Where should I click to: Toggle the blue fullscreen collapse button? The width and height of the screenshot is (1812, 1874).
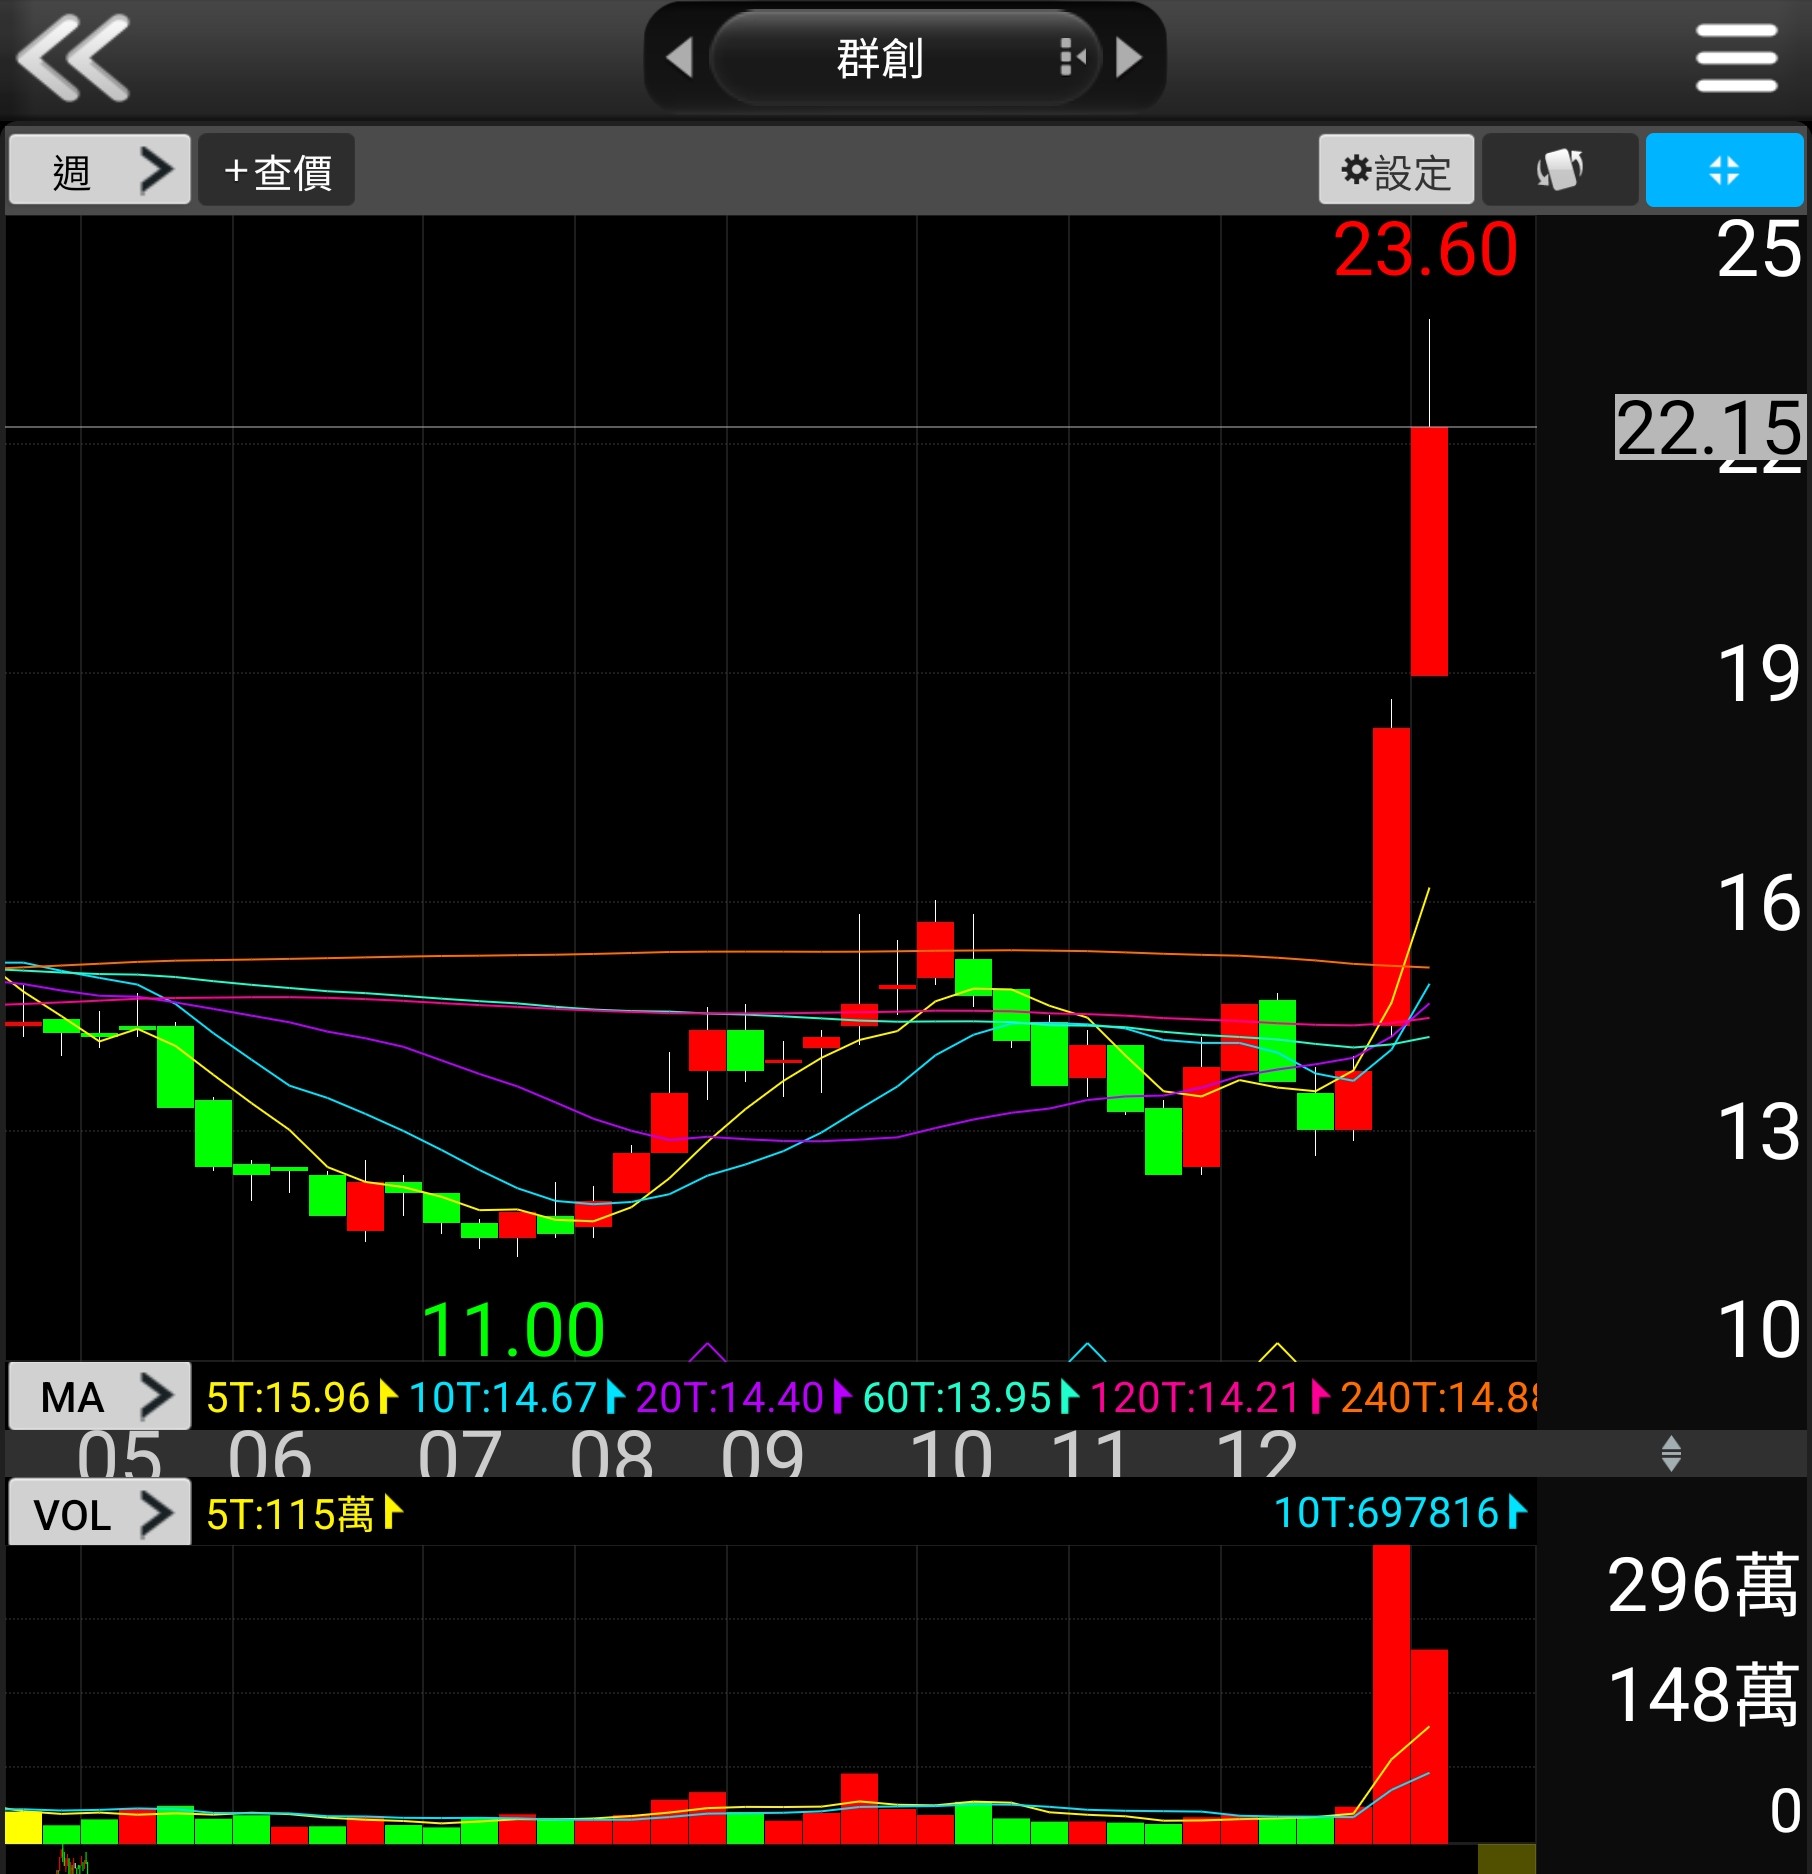pyautogui.click(x=1724, y=170)
